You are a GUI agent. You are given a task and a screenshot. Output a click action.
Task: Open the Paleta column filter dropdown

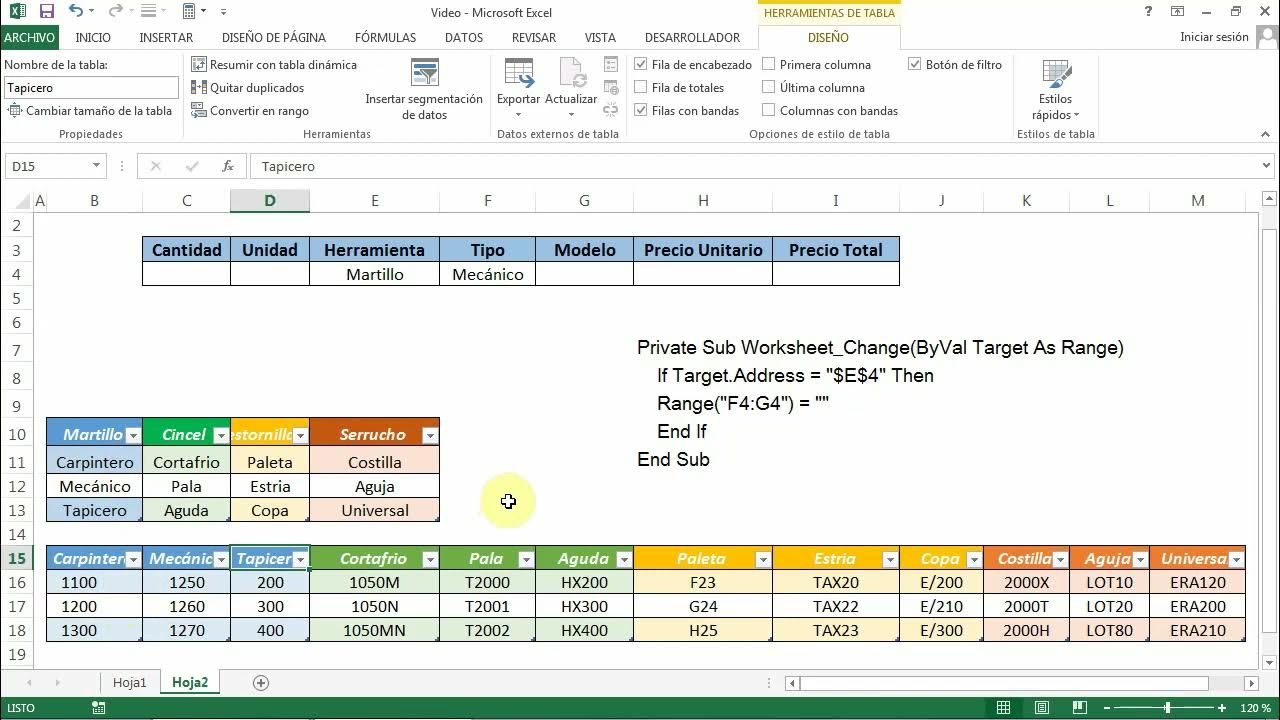(x=763, y=559)
